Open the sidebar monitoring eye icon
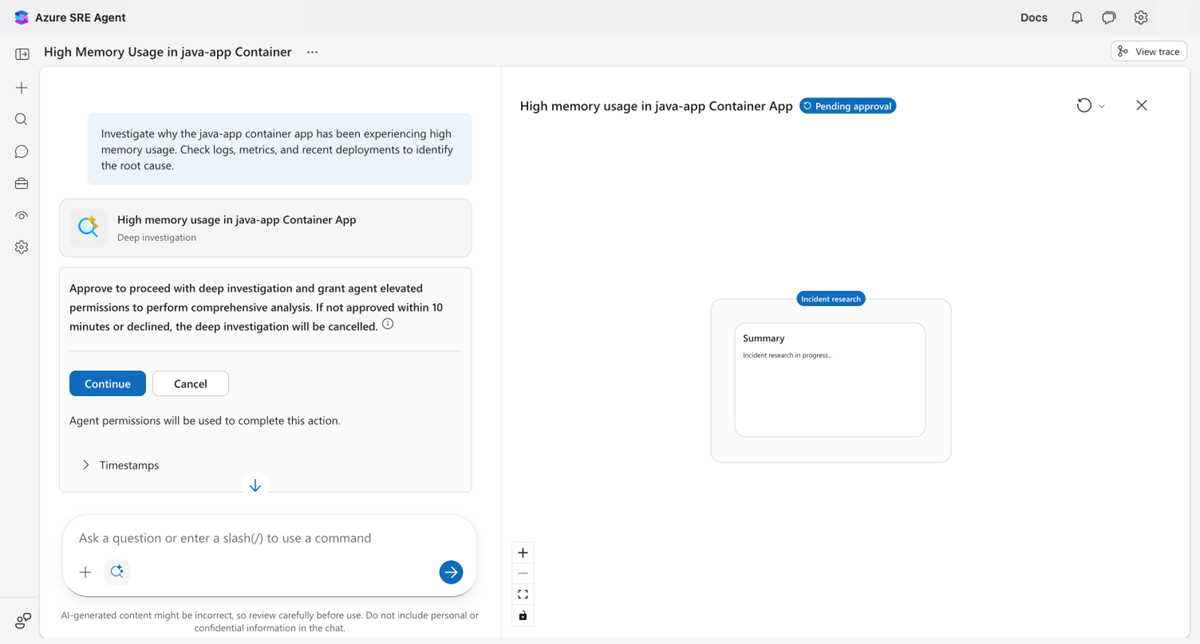 click(22, 216)
